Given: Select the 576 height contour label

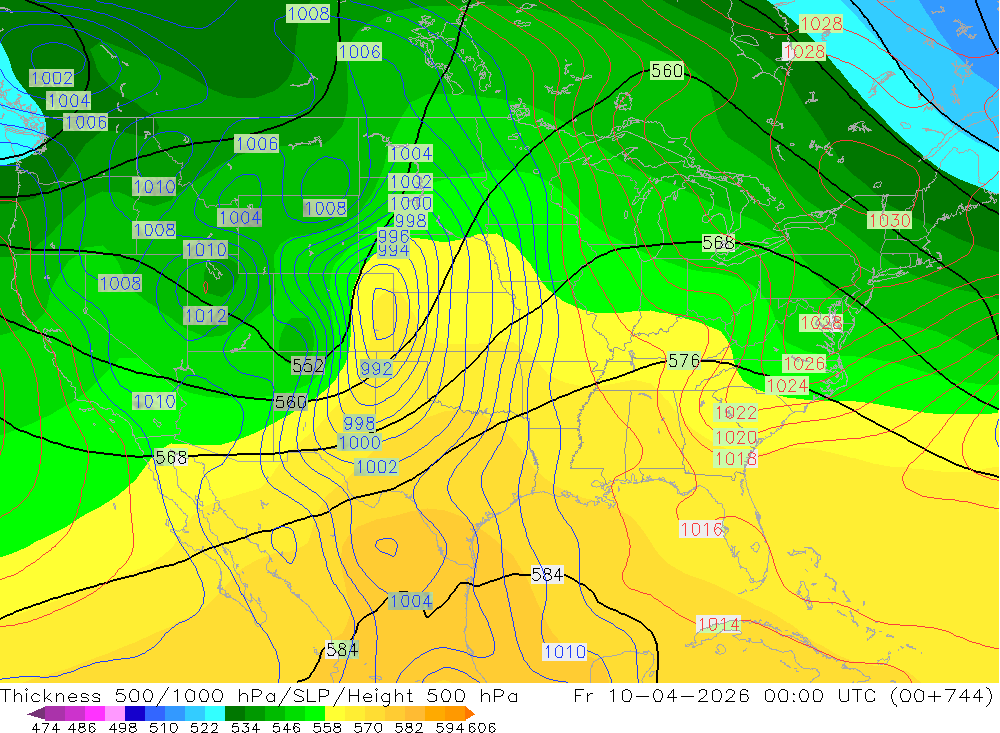Looking at the screenshot, I should click(684, 361).
